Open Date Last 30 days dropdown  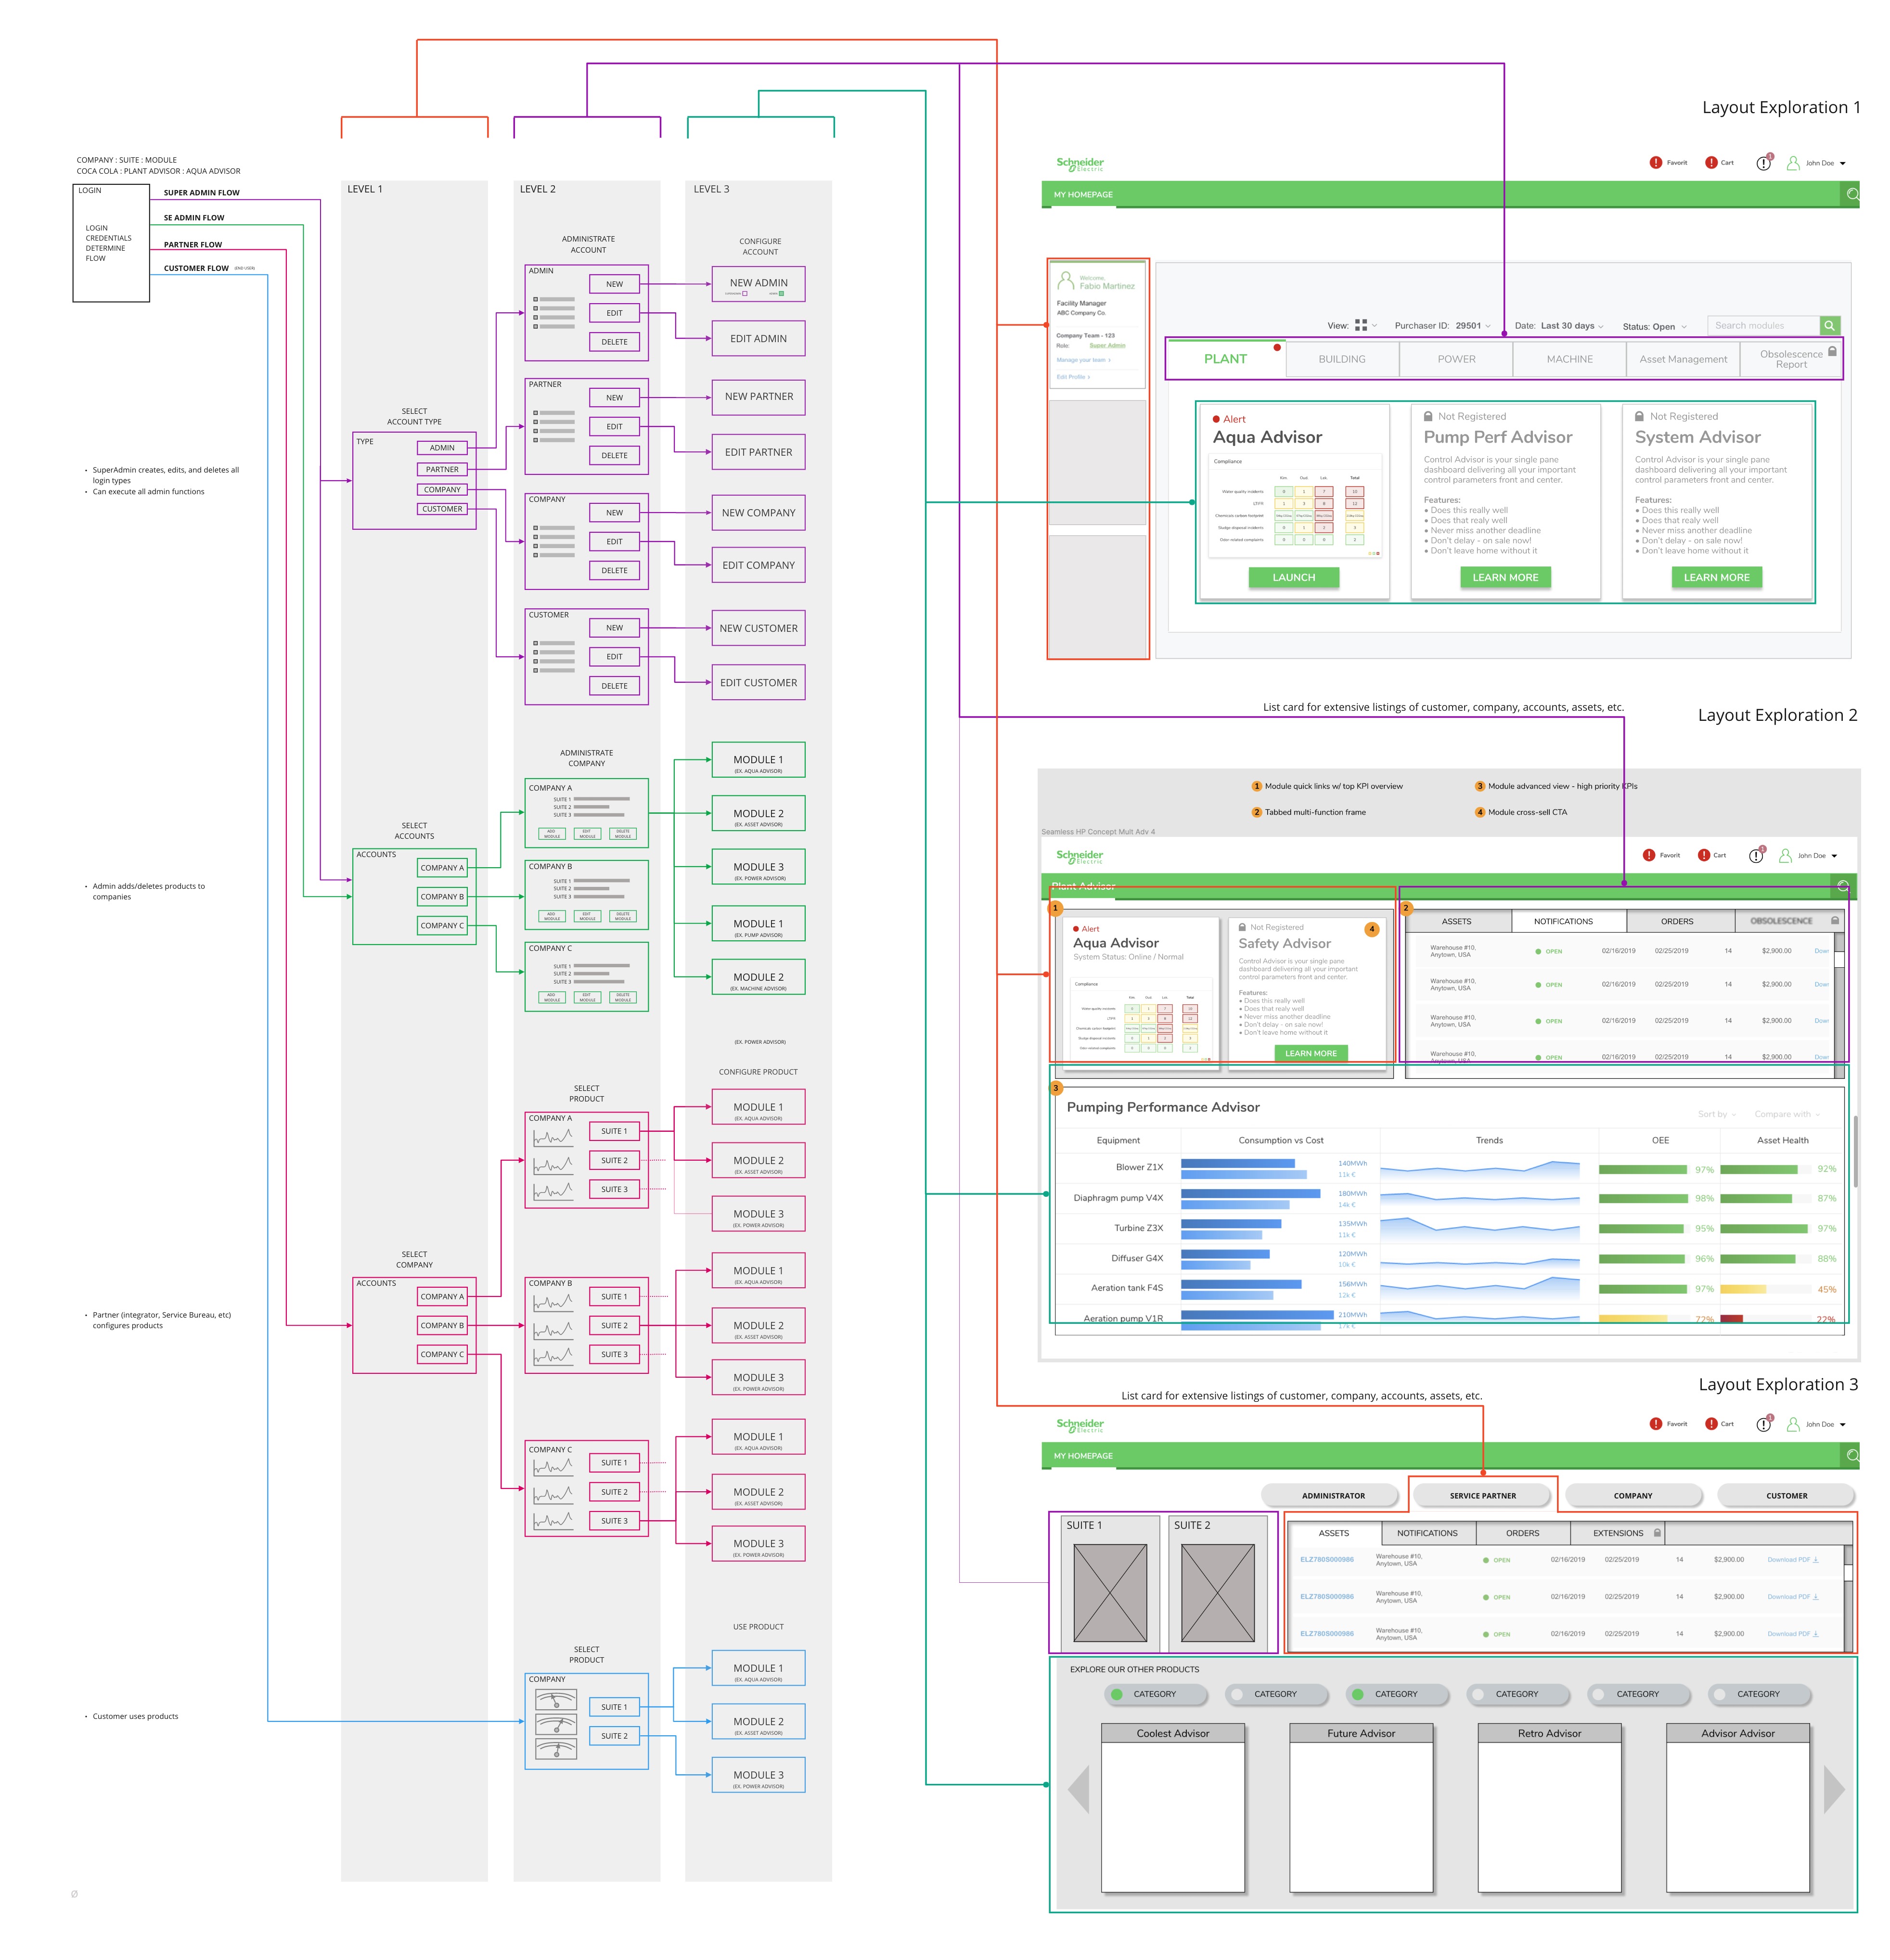point(1558,325)
